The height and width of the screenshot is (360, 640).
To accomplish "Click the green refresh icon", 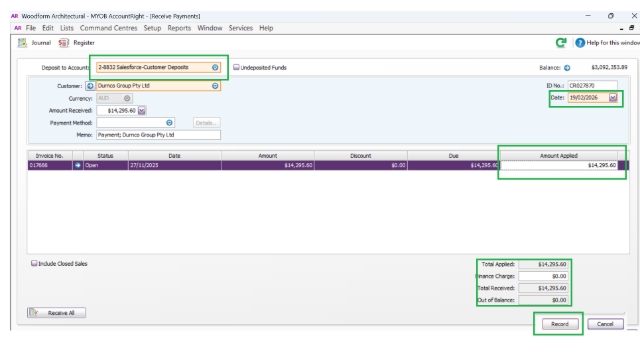I will [561, 42].
